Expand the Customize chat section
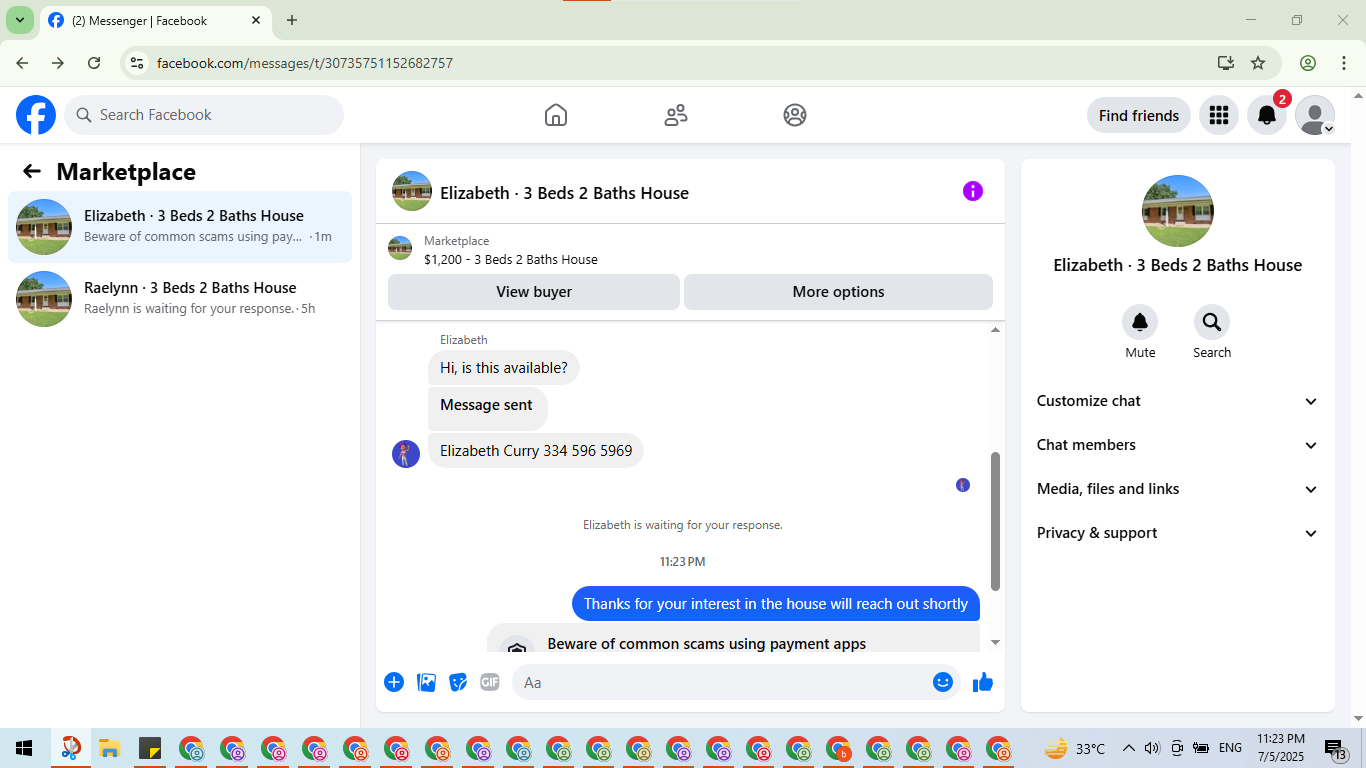 pos(1178,401)
